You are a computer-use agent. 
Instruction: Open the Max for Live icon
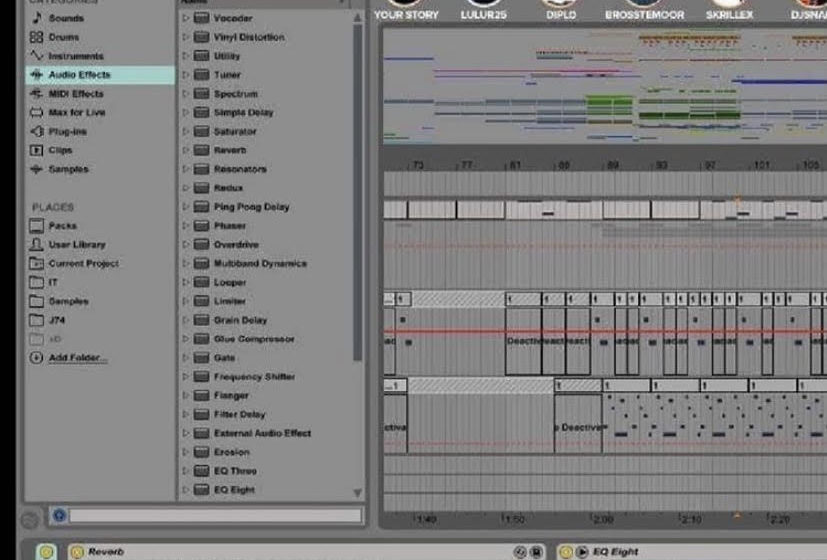pyautogui.click(x=37, y=113)
